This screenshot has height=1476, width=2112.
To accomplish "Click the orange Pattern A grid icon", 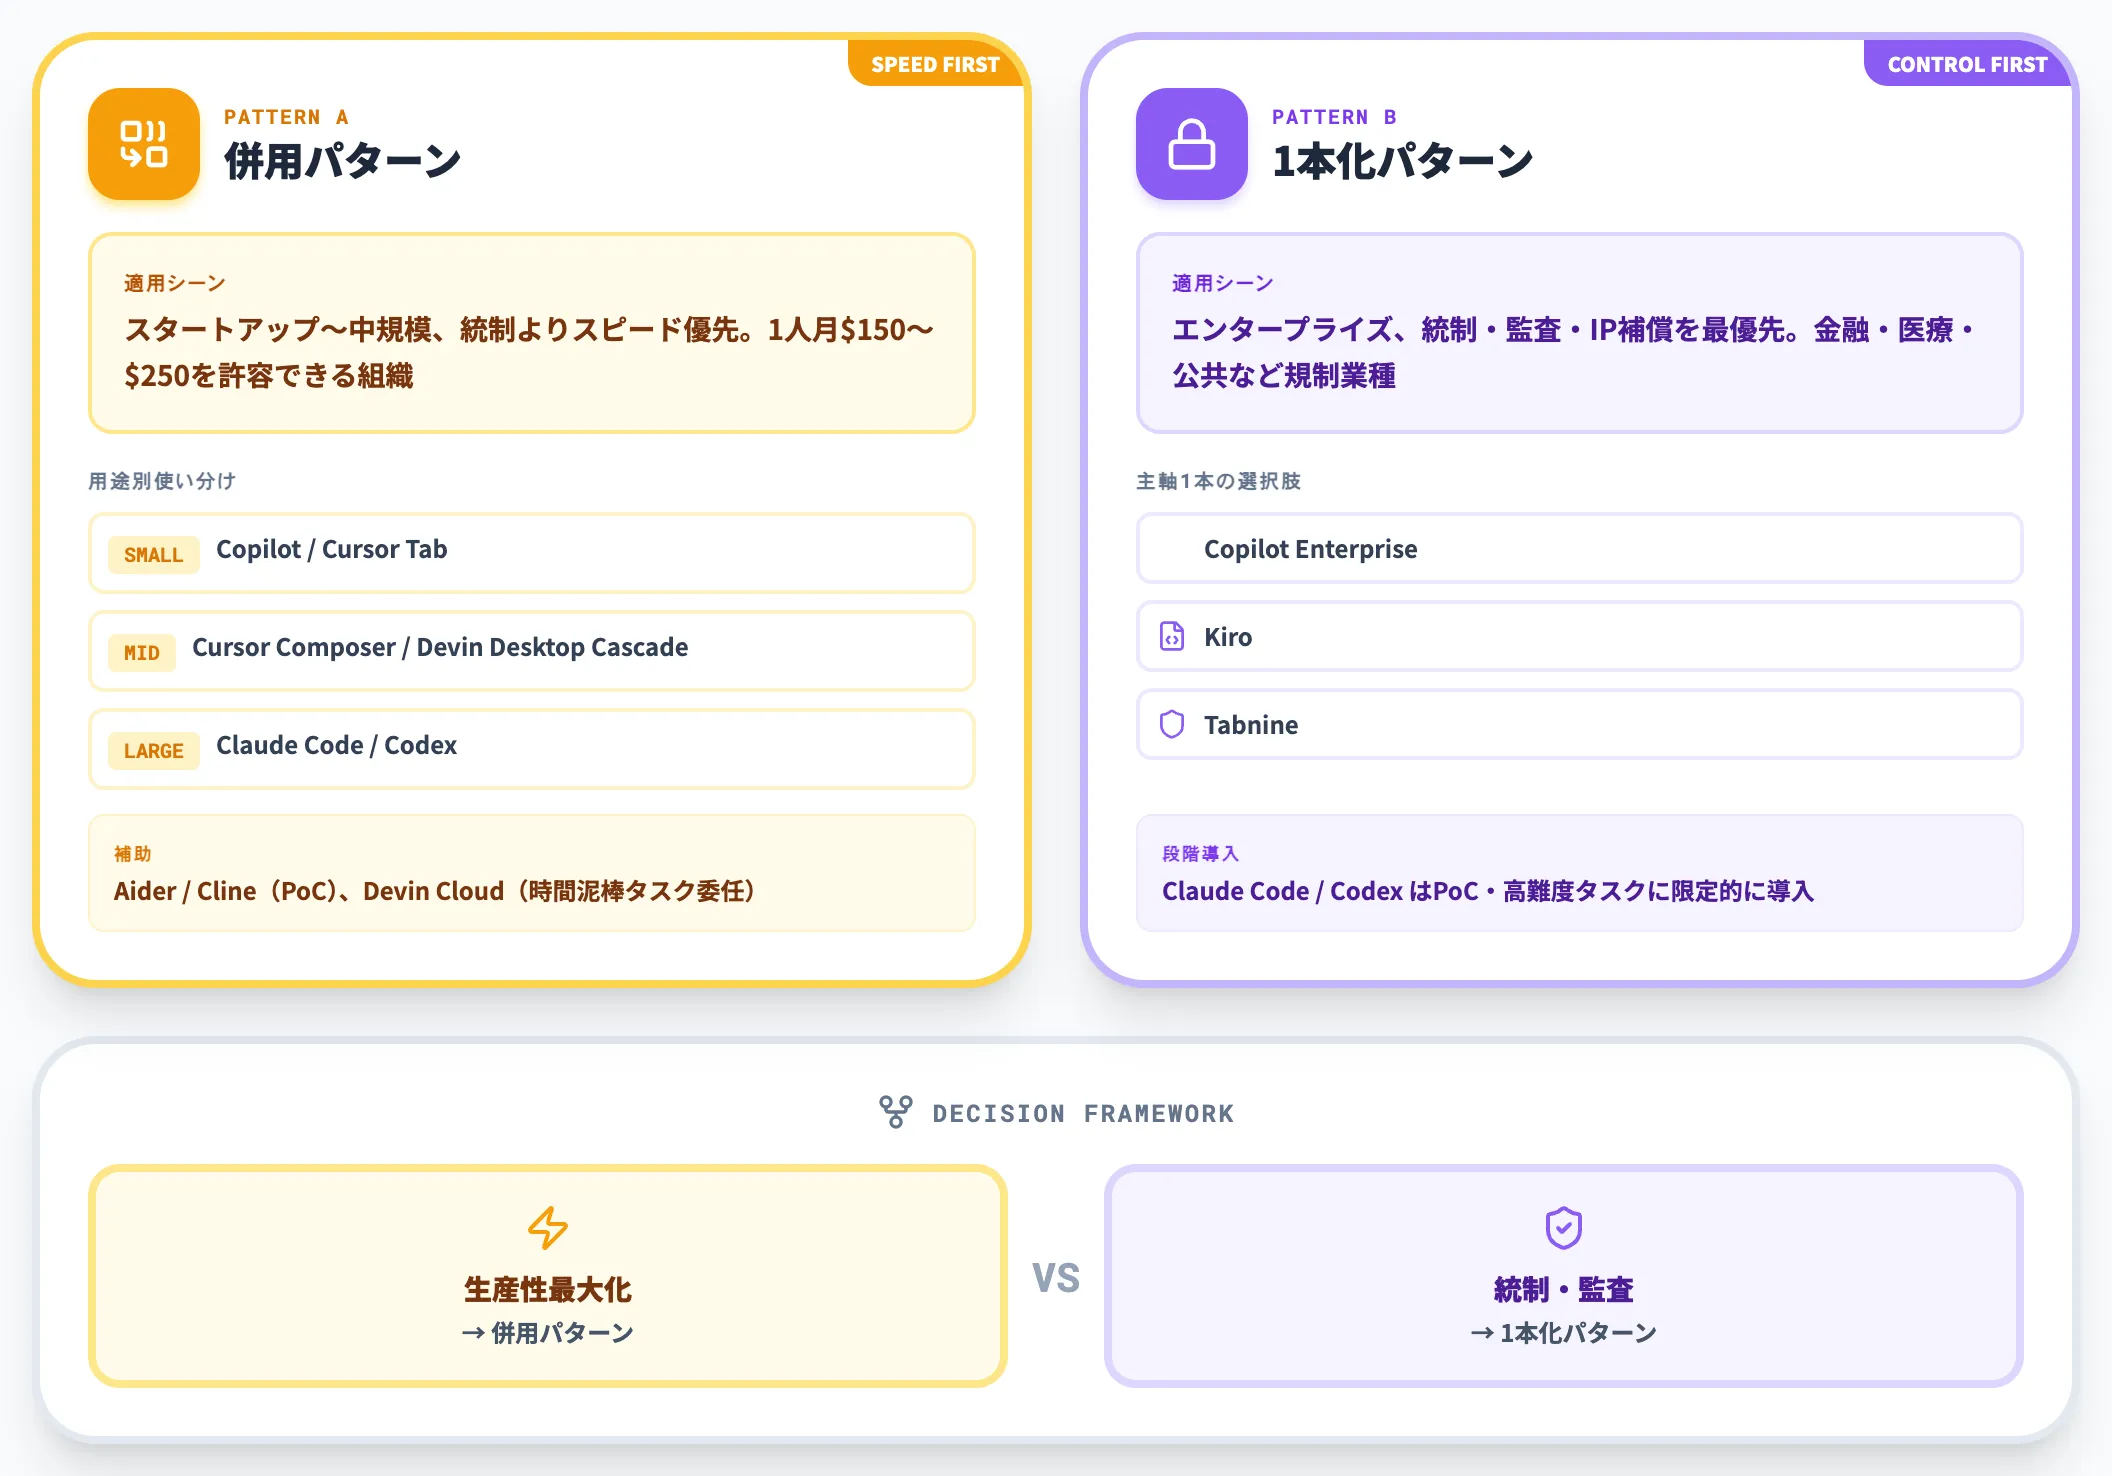I will point(144,144).
